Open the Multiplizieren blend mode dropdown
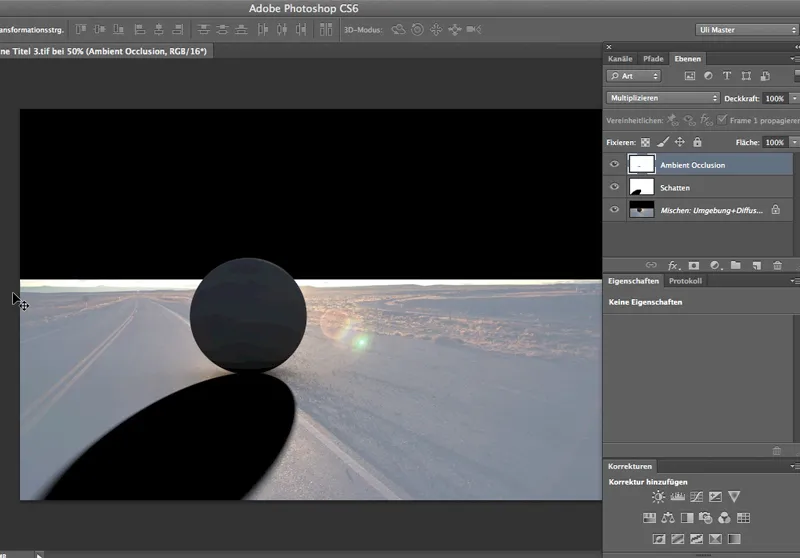 [663, 98]
